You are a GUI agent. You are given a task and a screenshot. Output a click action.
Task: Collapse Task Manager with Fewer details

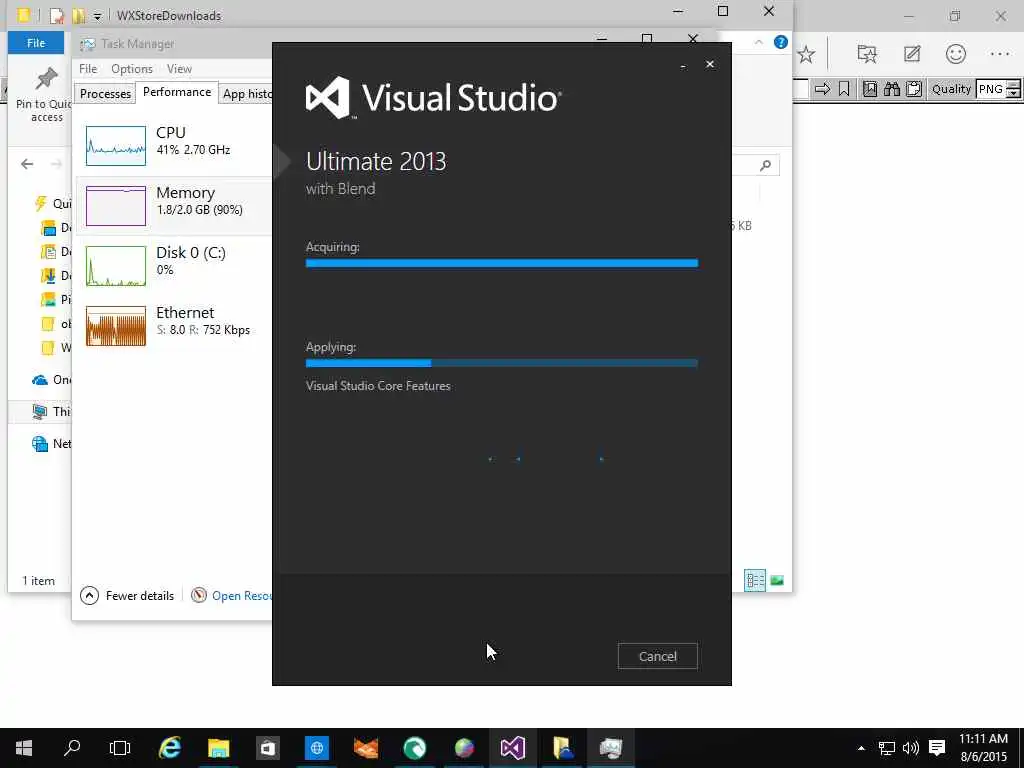coord(127,596)
